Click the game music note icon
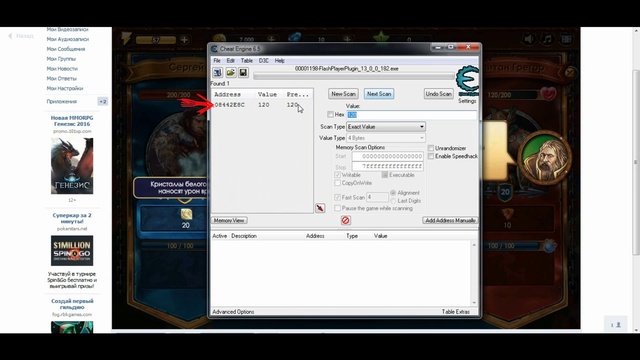 pyautogui.click(x=547, y=39)
